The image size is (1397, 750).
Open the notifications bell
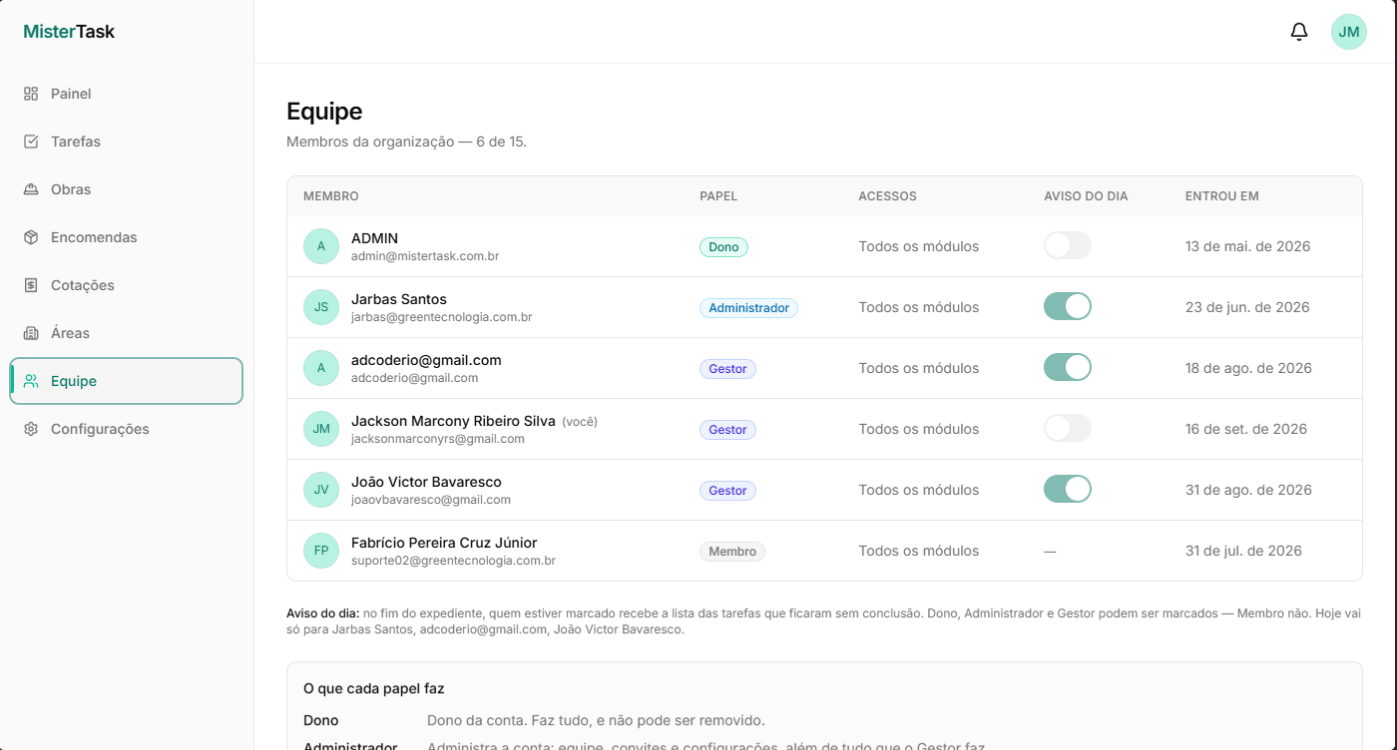pyautogui.click(x=1299, y=32)
